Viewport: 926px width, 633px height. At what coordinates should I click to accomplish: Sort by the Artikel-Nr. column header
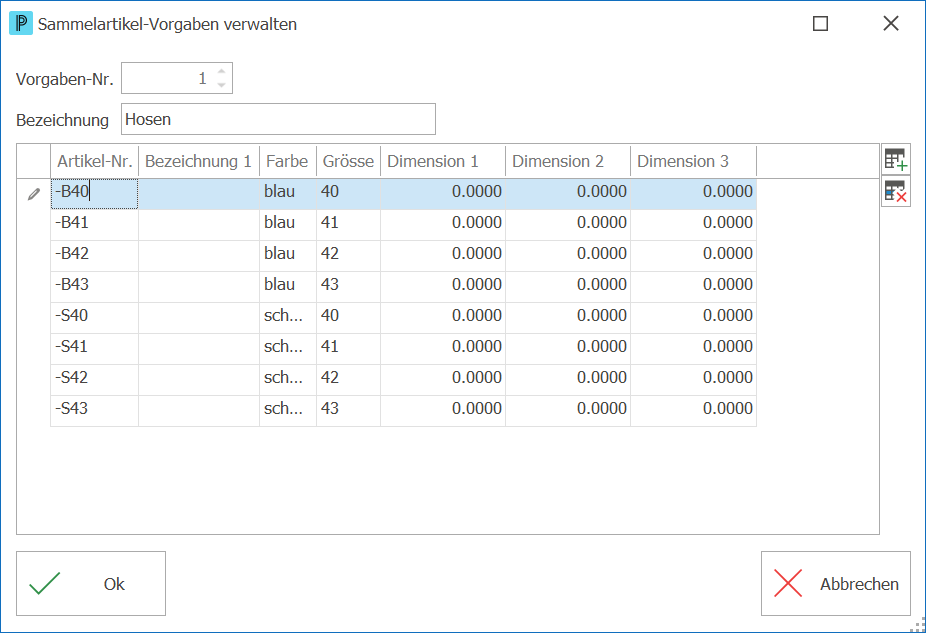pyautogui.click(x=94, y=161)
